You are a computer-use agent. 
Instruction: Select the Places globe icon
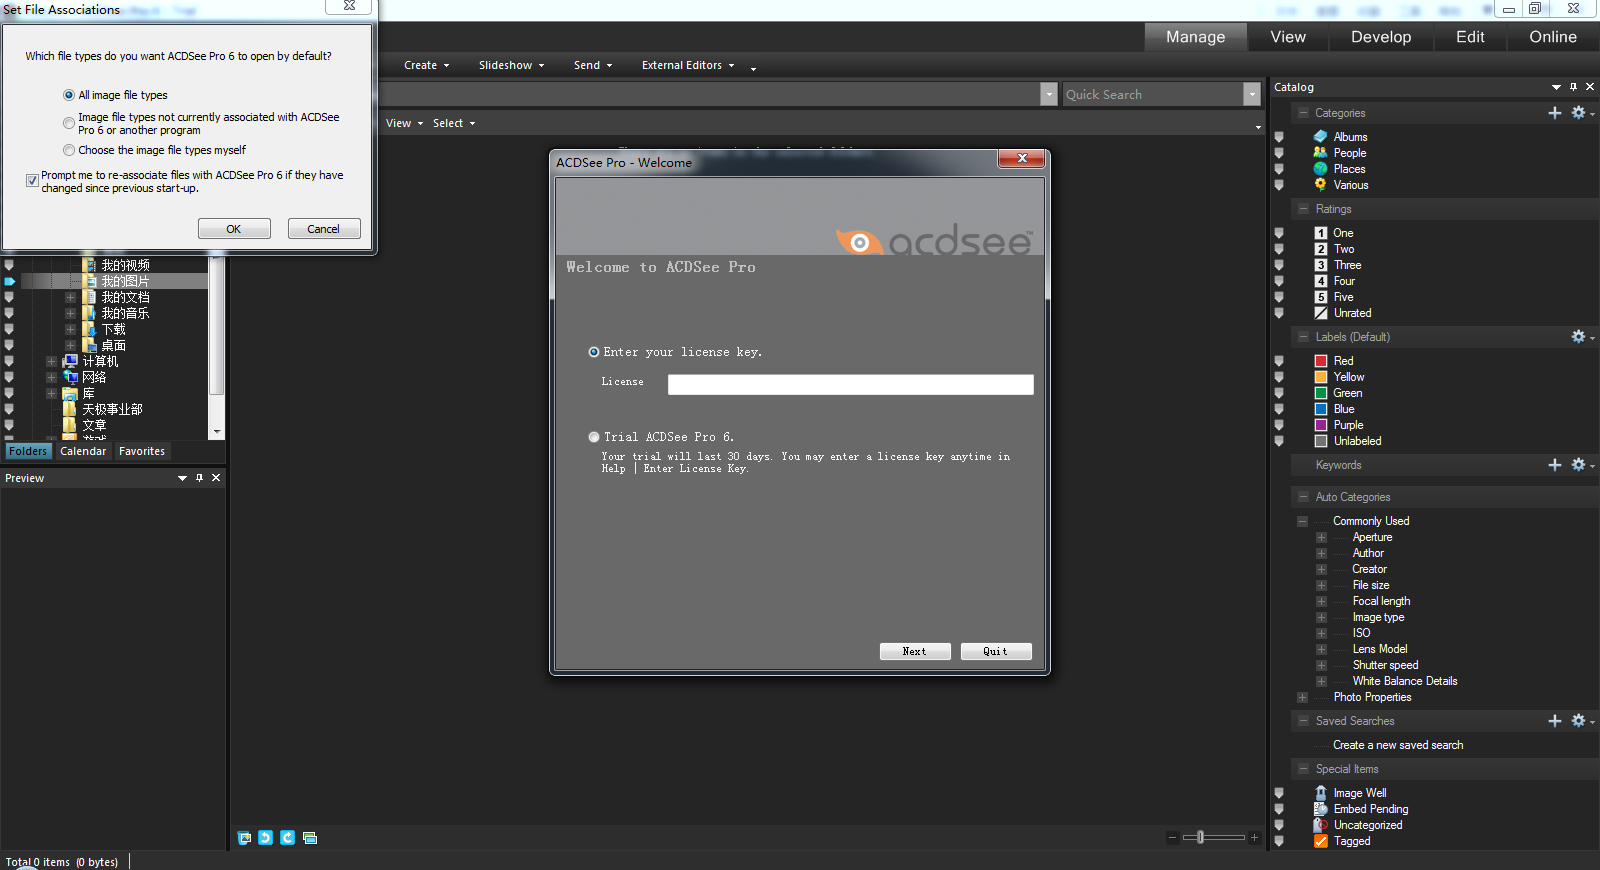[1320, 169]
